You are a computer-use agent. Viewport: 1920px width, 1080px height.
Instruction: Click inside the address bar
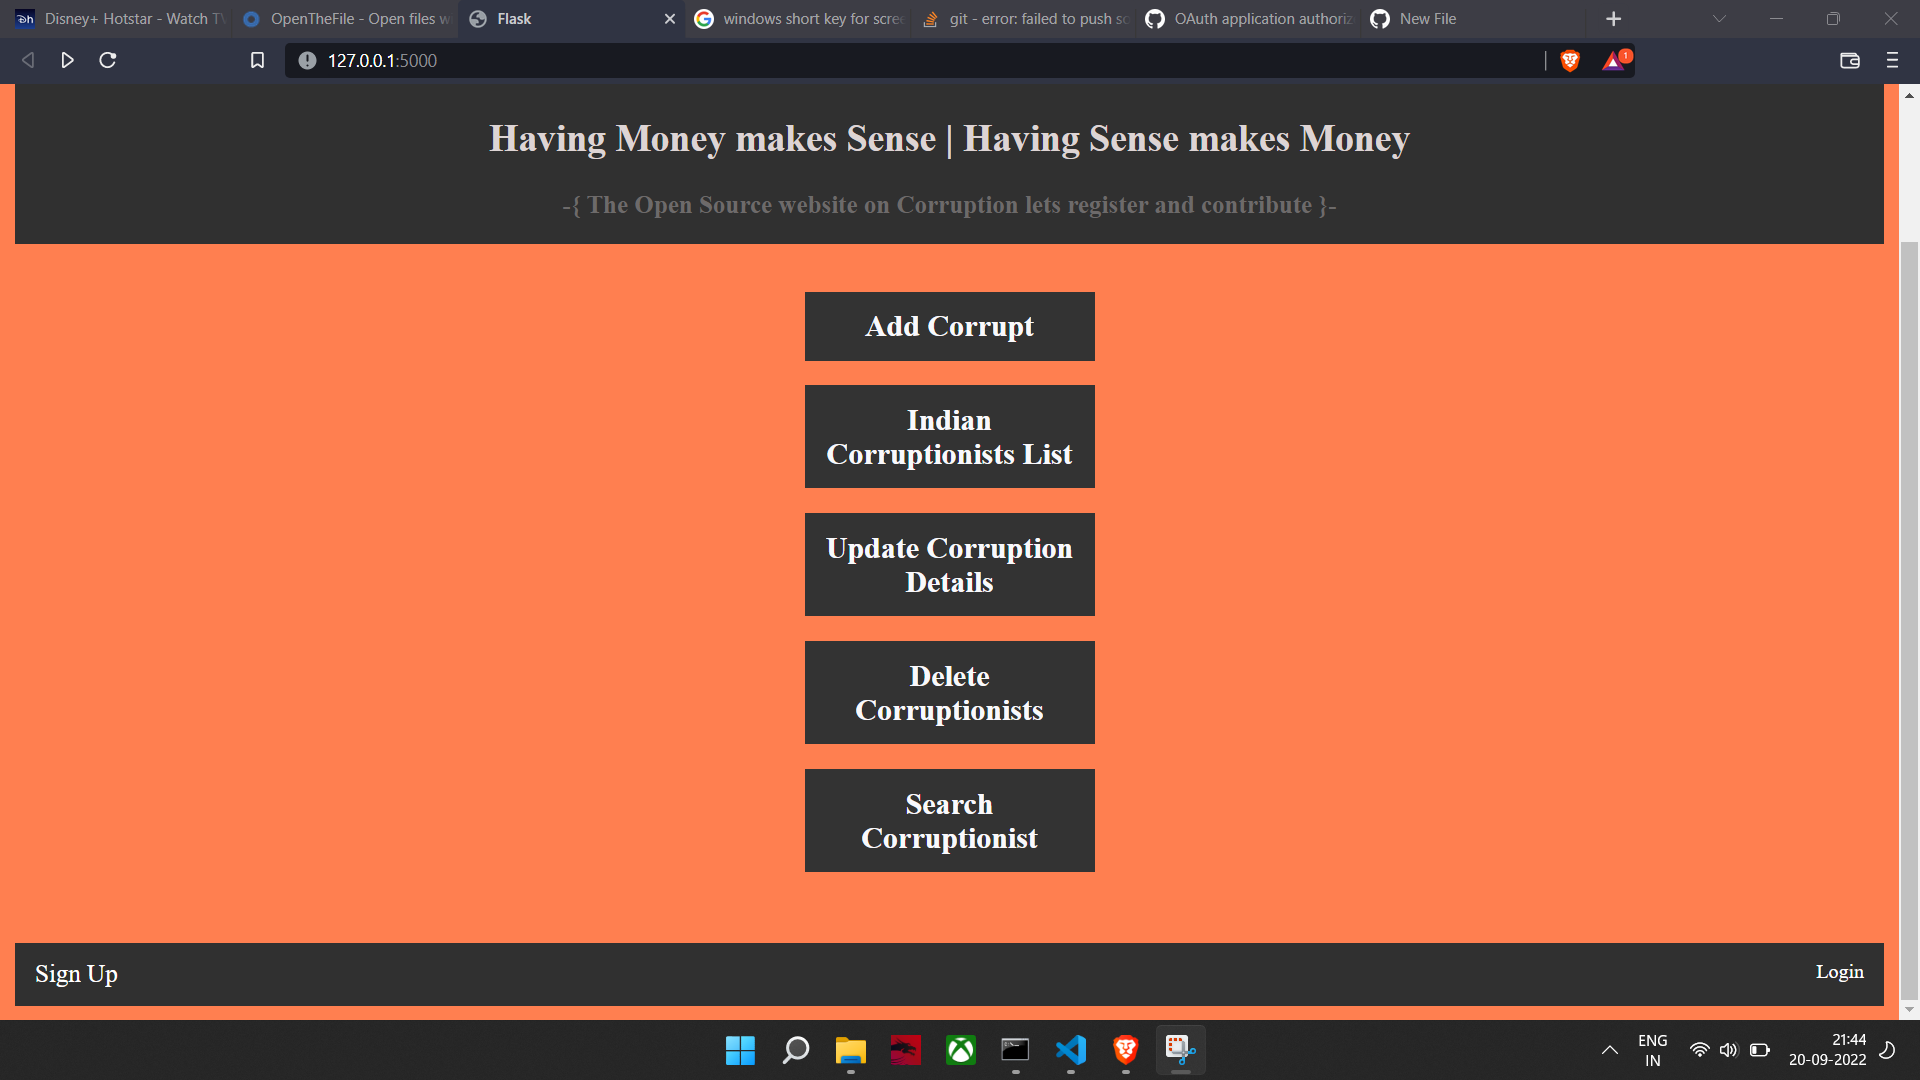pos(900,60)
